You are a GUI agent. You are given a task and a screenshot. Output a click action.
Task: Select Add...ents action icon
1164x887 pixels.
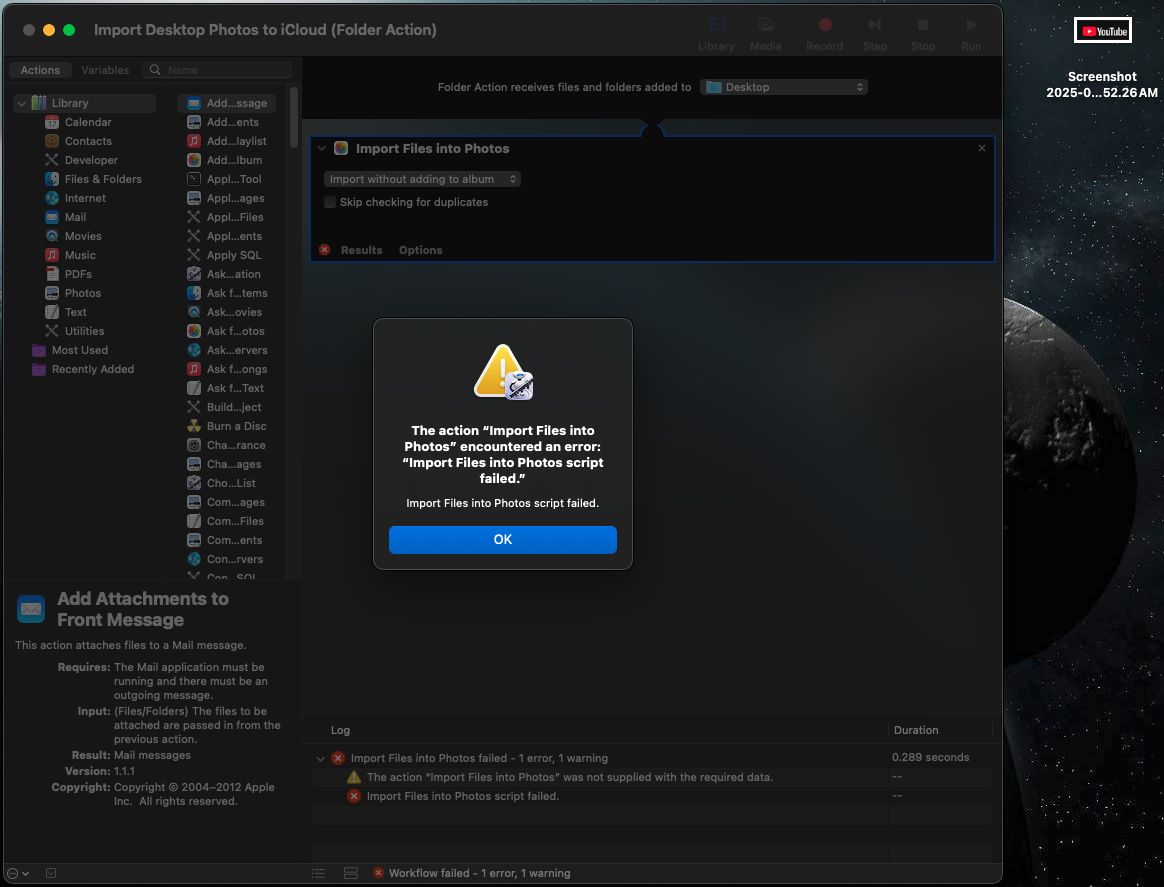click(194, 122)
